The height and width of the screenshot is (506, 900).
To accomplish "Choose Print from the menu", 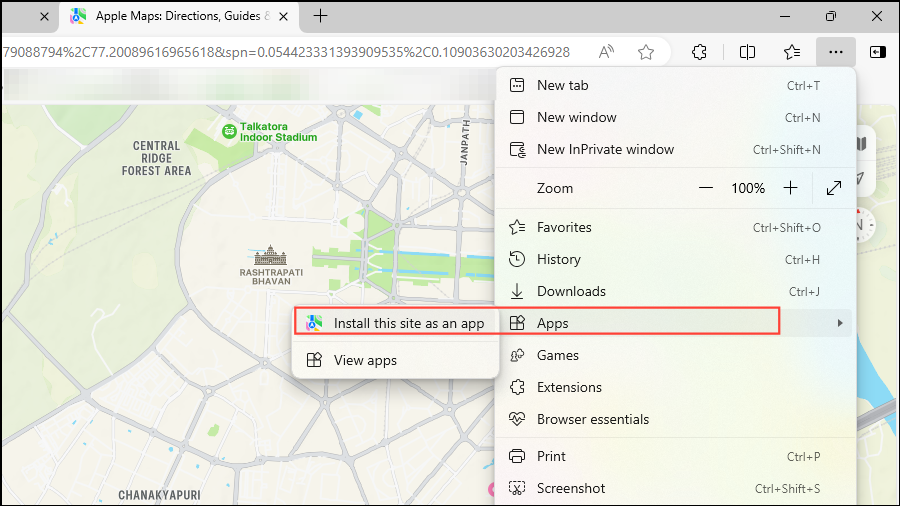I will tap(675, 457).
